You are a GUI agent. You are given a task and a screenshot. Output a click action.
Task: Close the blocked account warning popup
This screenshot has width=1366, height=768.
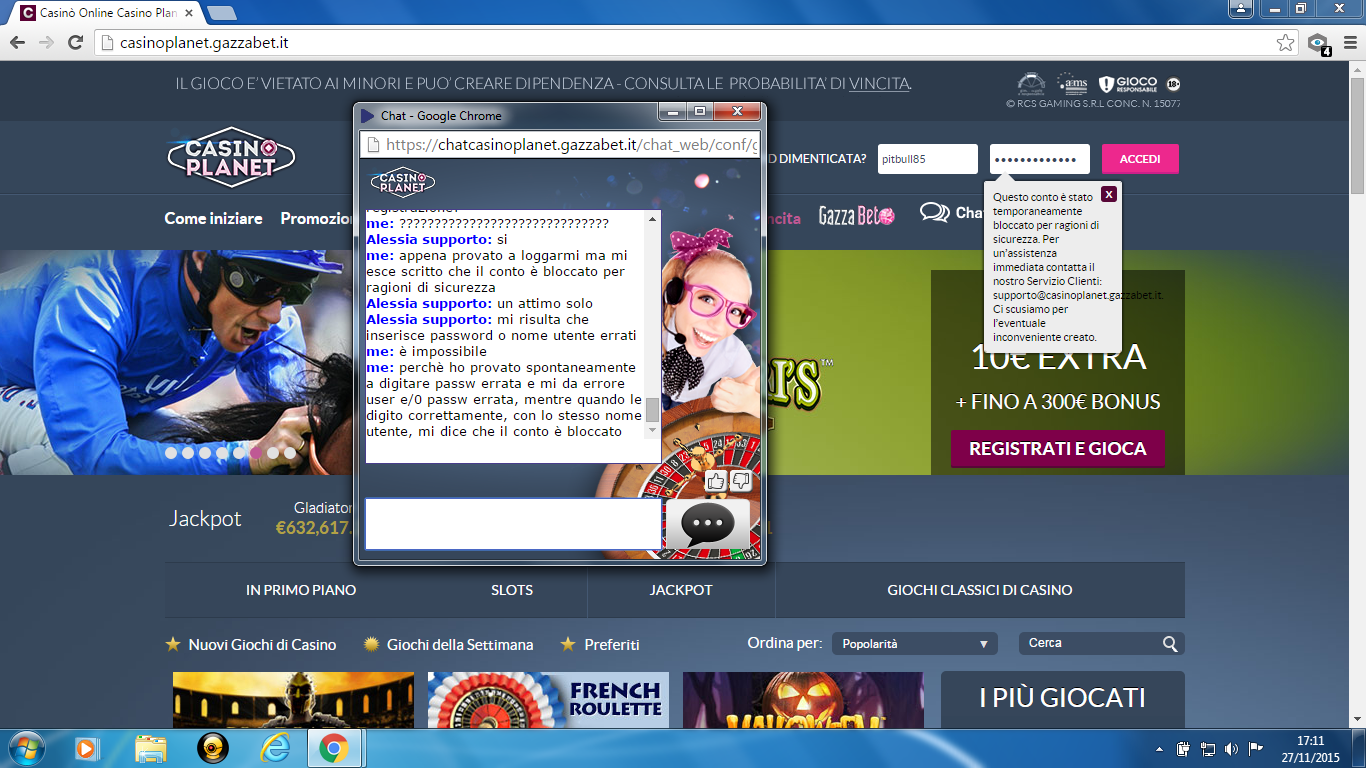click(x=1109, y=194)
